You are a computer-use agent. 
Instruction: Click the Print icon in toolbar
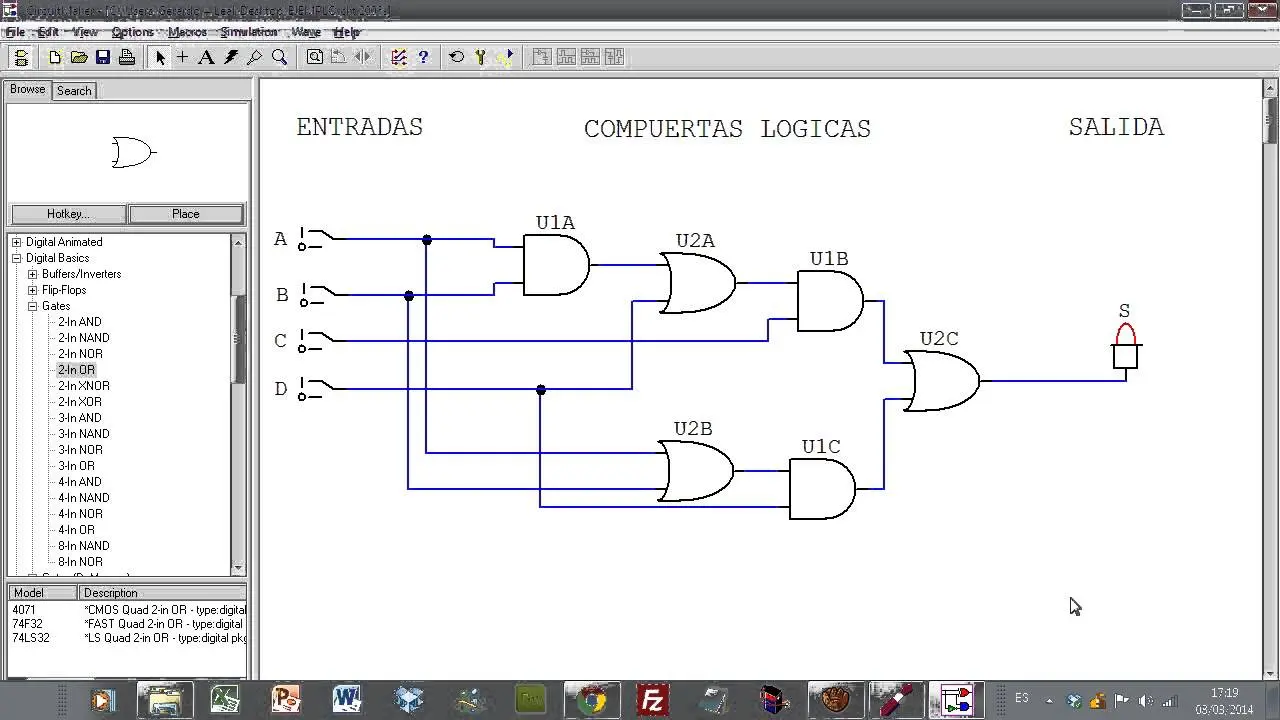click(127, 57)
